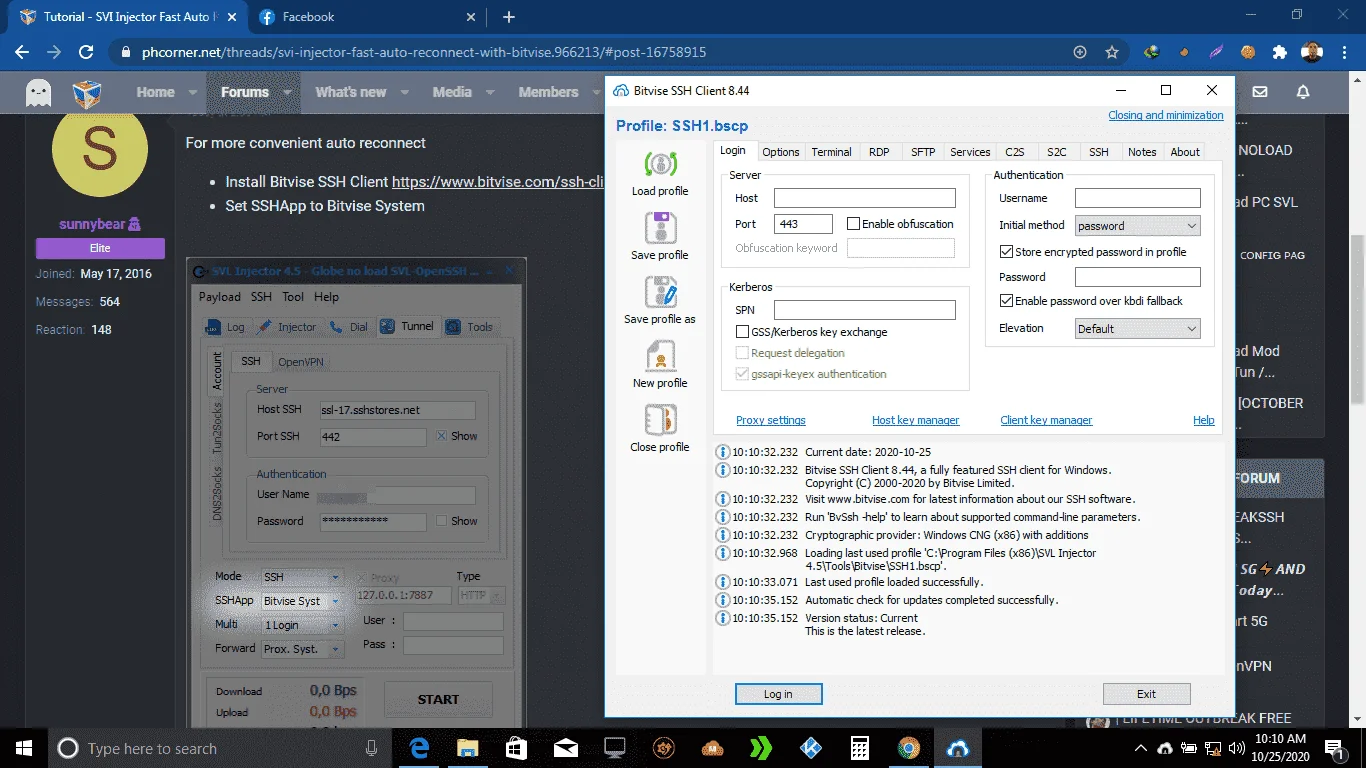
Task: Click the Help link in Bitvise
Action: coord(1204,420)
